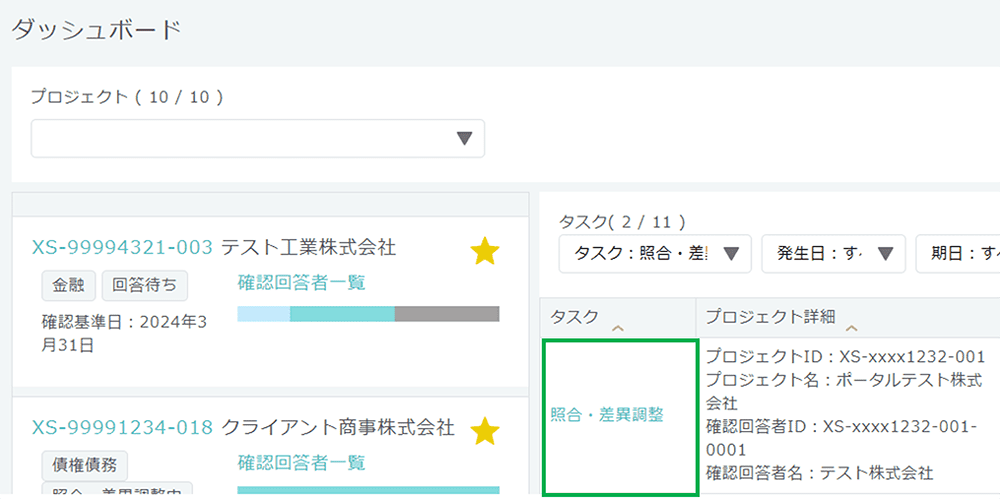Open 確認回答者一覧 for クライアント商事株式会社

[301, 462]
